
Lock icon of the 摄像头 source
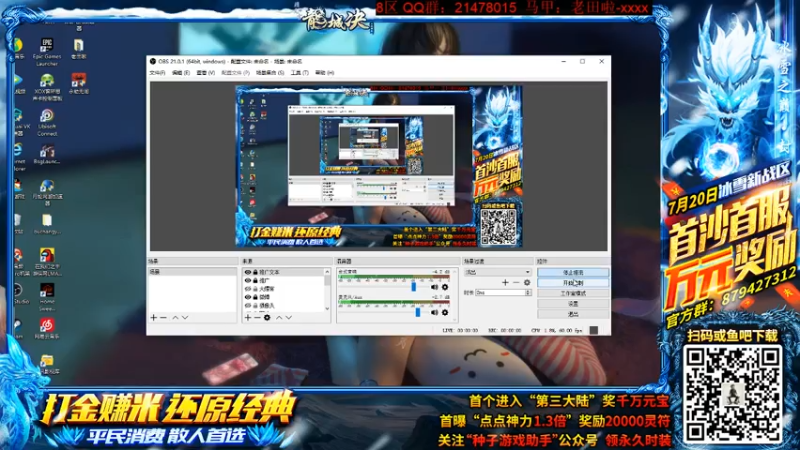[x=255, y=306]
